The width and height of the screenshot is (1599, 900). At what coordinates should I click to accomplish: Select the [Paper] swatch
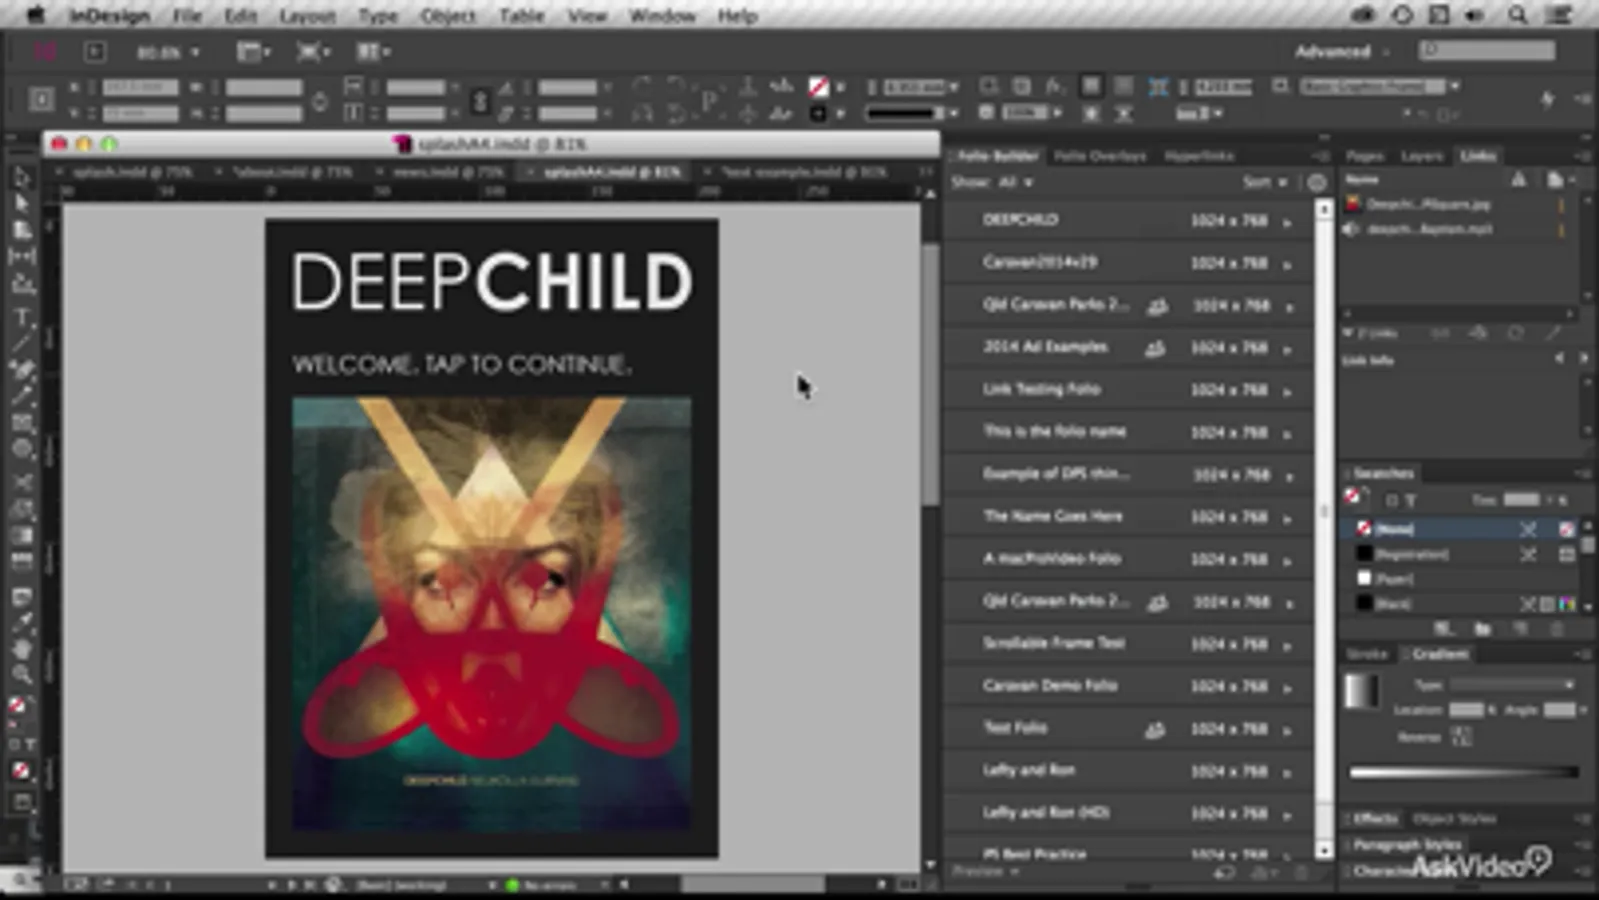pyautogui.click(x=1461, y=579)
